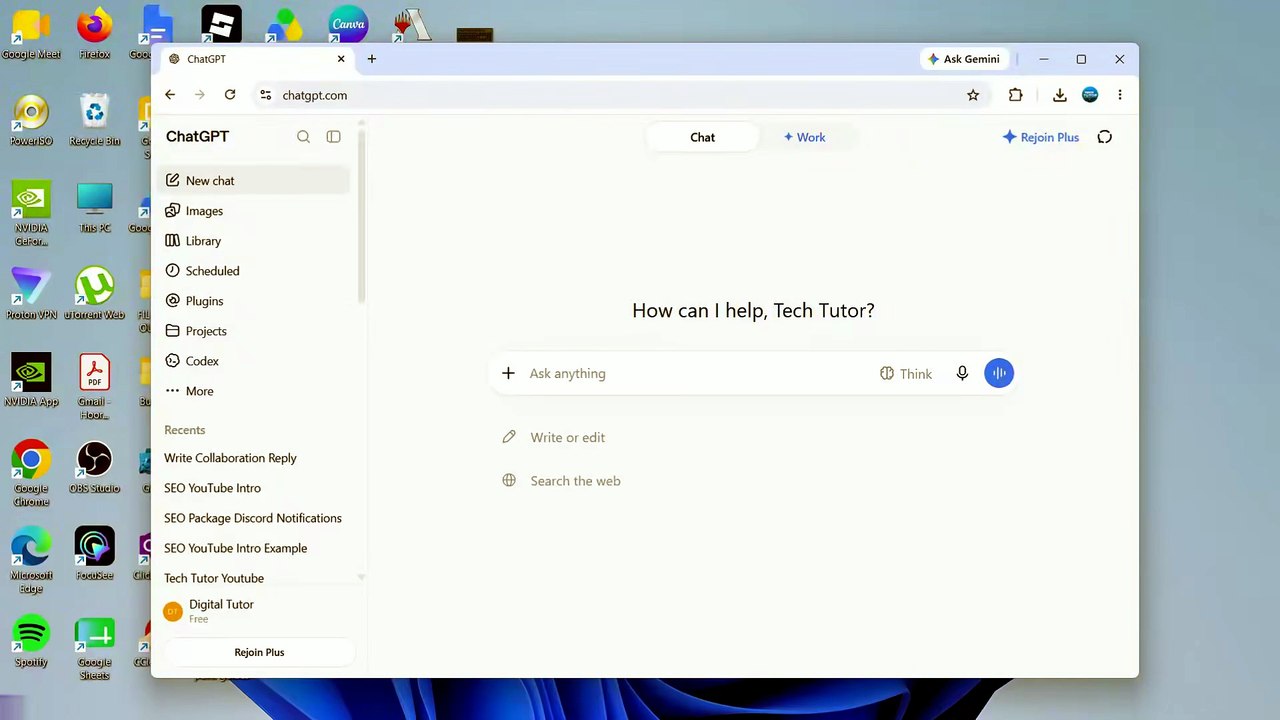The height and width of the screenshot is (720, 1280).
Task: Expand the More sidebar options
Action: 254,391
